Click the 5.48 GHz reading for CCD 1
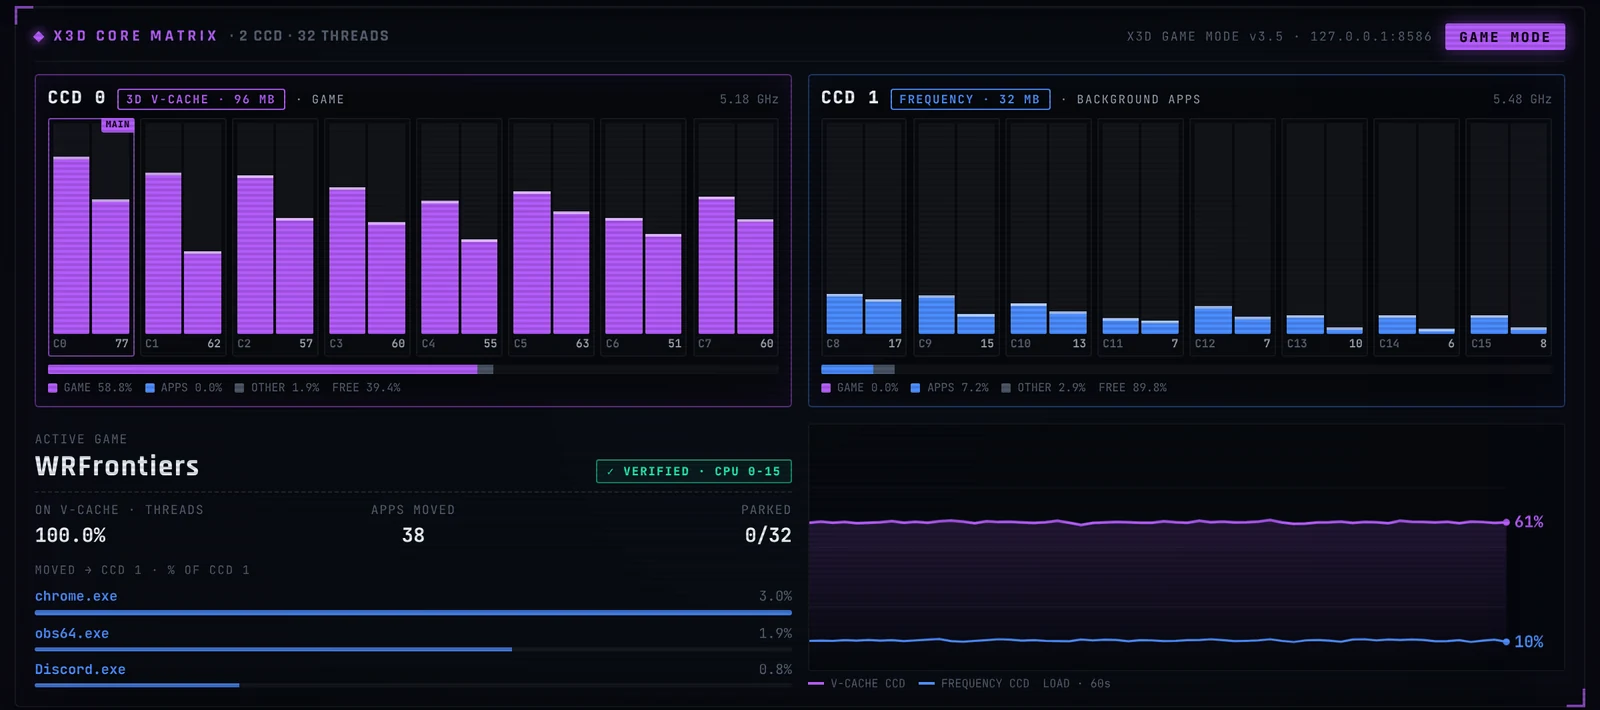Screen dimensions: 1600x710 click(1522, 99)
